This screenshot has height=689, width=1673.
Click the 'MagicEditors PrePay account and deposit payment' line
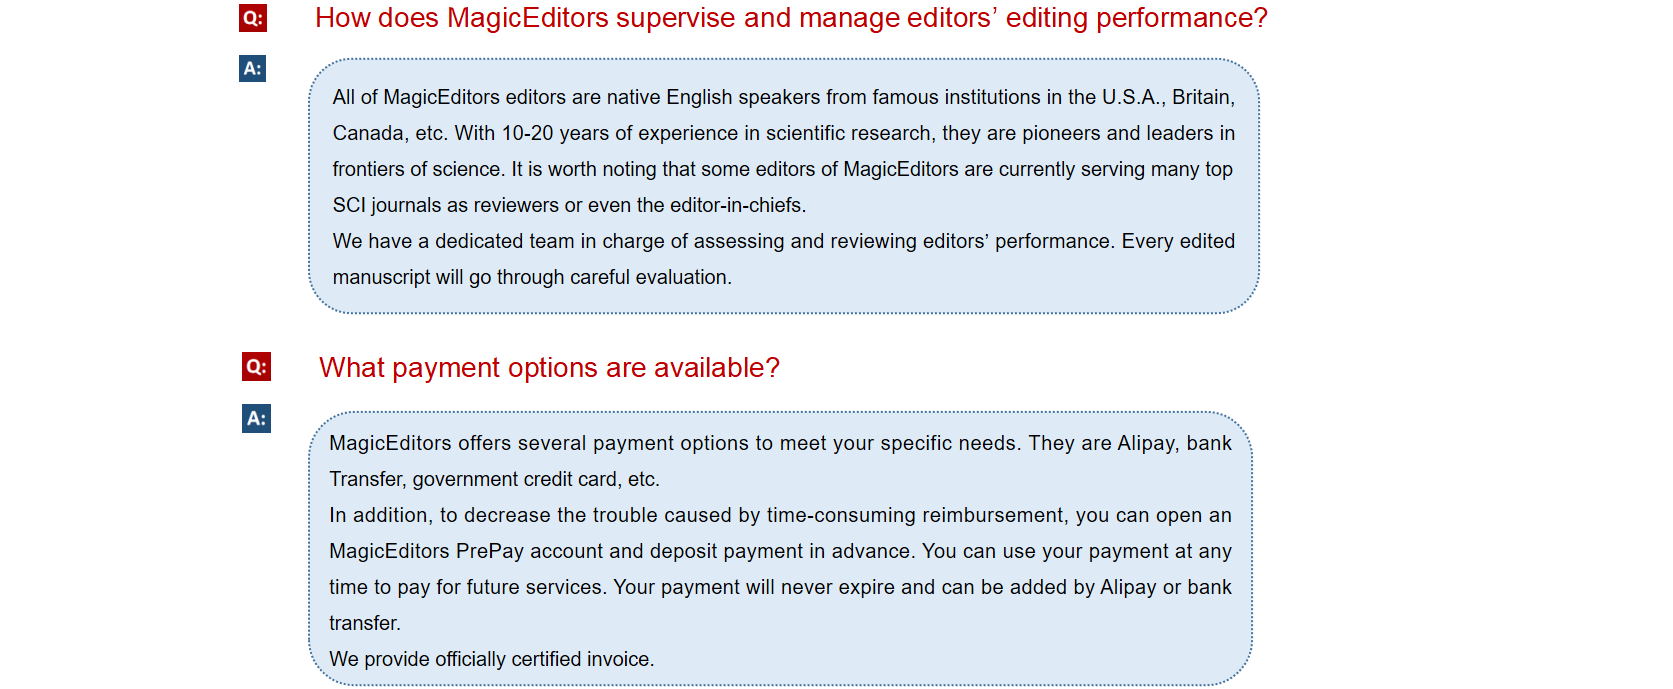point(780,551)
